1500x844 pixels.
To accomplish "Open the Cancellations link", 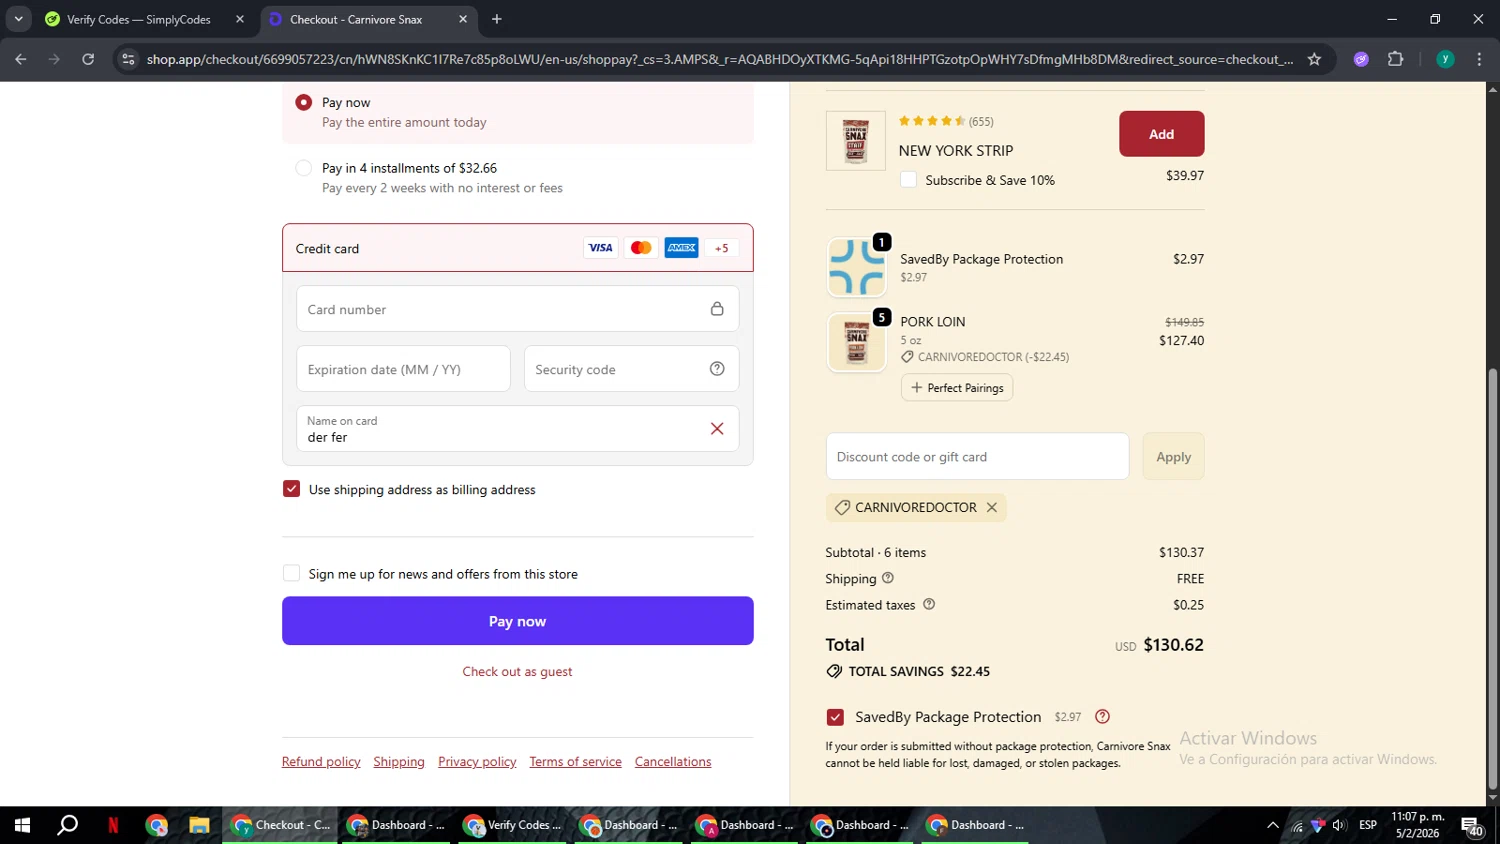I will coord(673,762).
